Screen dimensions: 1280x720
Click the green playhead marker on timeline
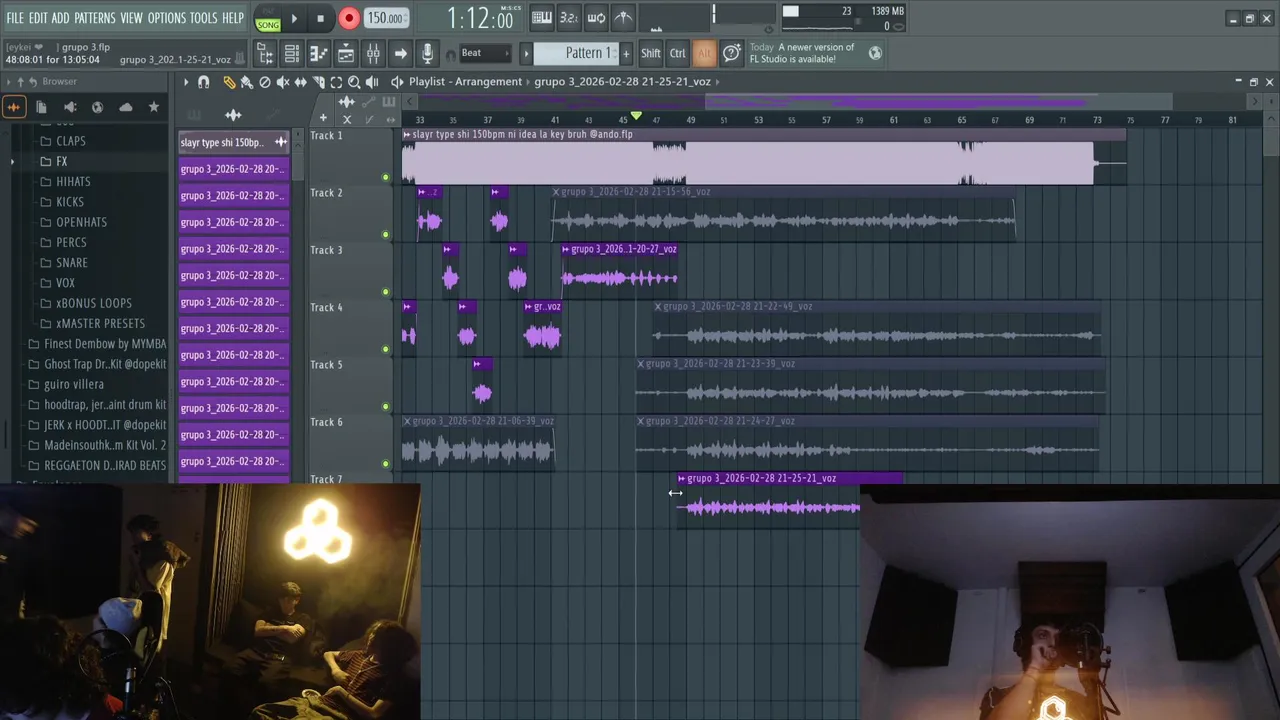tap(636, 117)
